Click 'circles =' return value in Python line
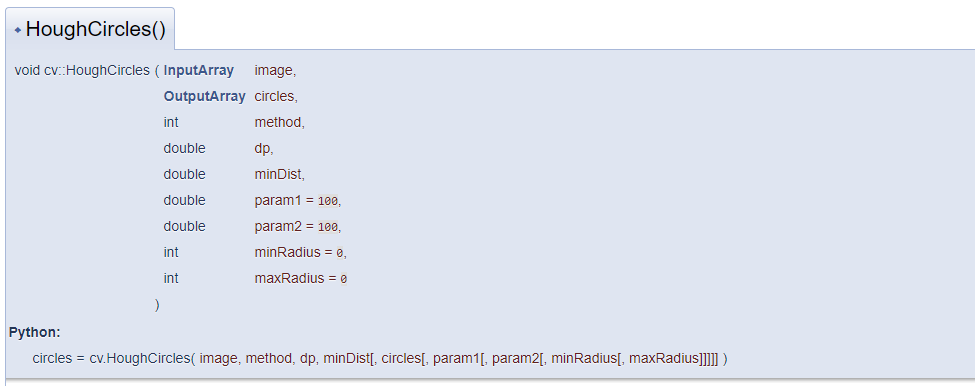Image resolution: width=975 pixels, height=386 pixels. (x=58, y=359)
